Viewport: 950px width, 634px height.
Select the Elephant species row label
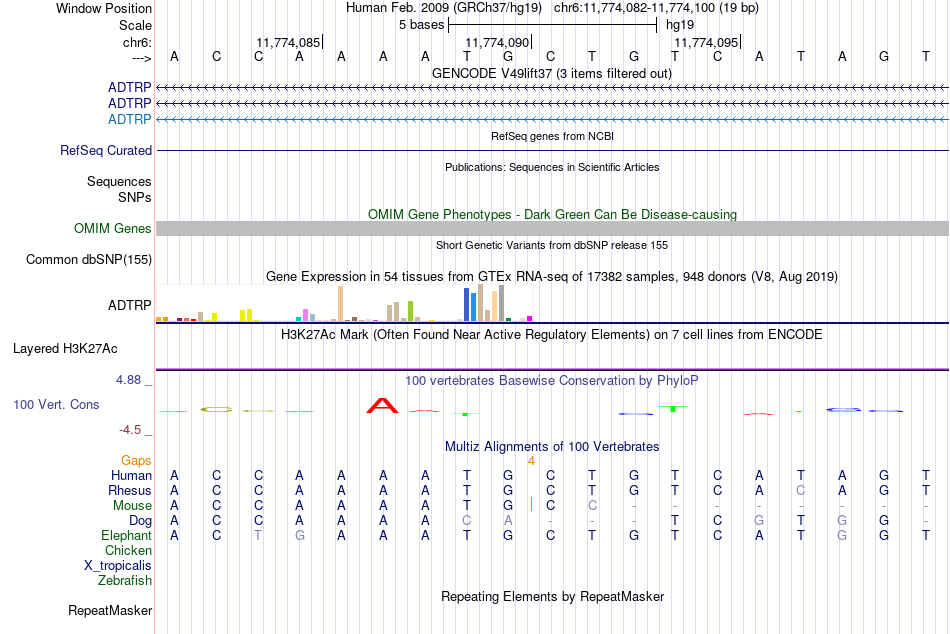(127, 535)
